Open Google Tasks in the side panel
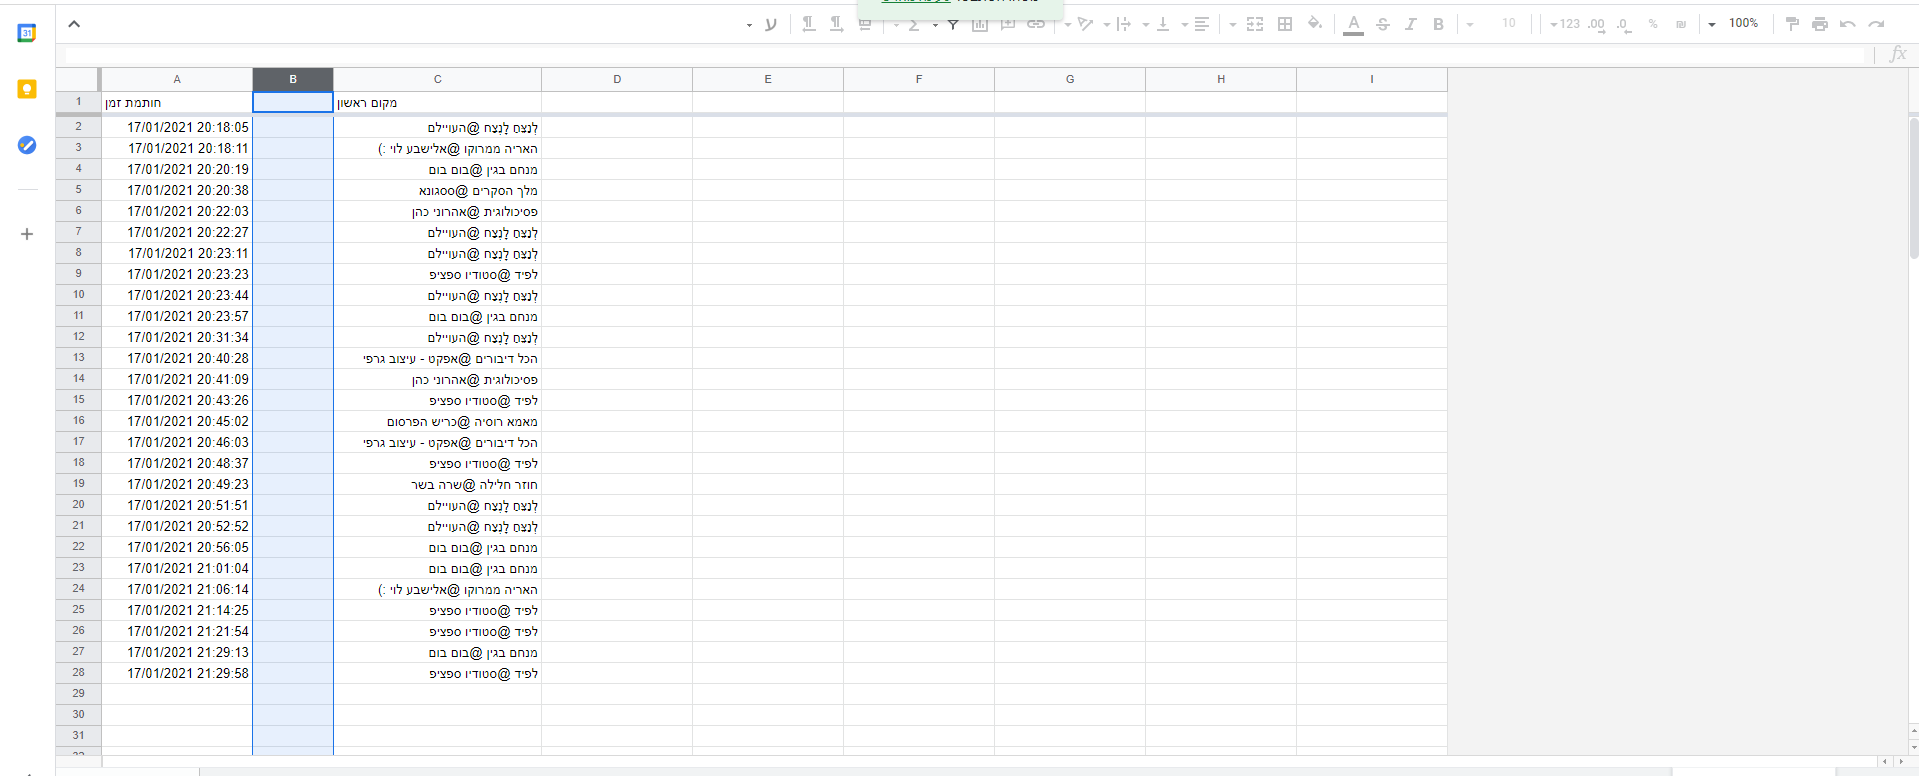 click(x=27, y=145)
